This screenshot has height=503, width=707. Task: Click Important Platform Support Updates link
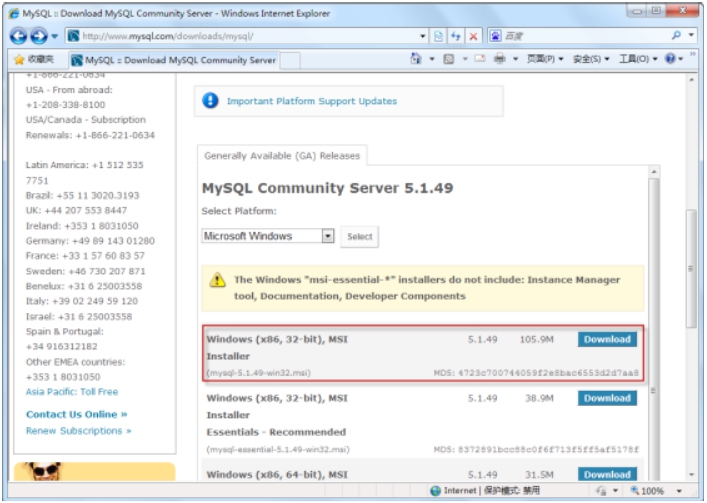pos(312,101)
